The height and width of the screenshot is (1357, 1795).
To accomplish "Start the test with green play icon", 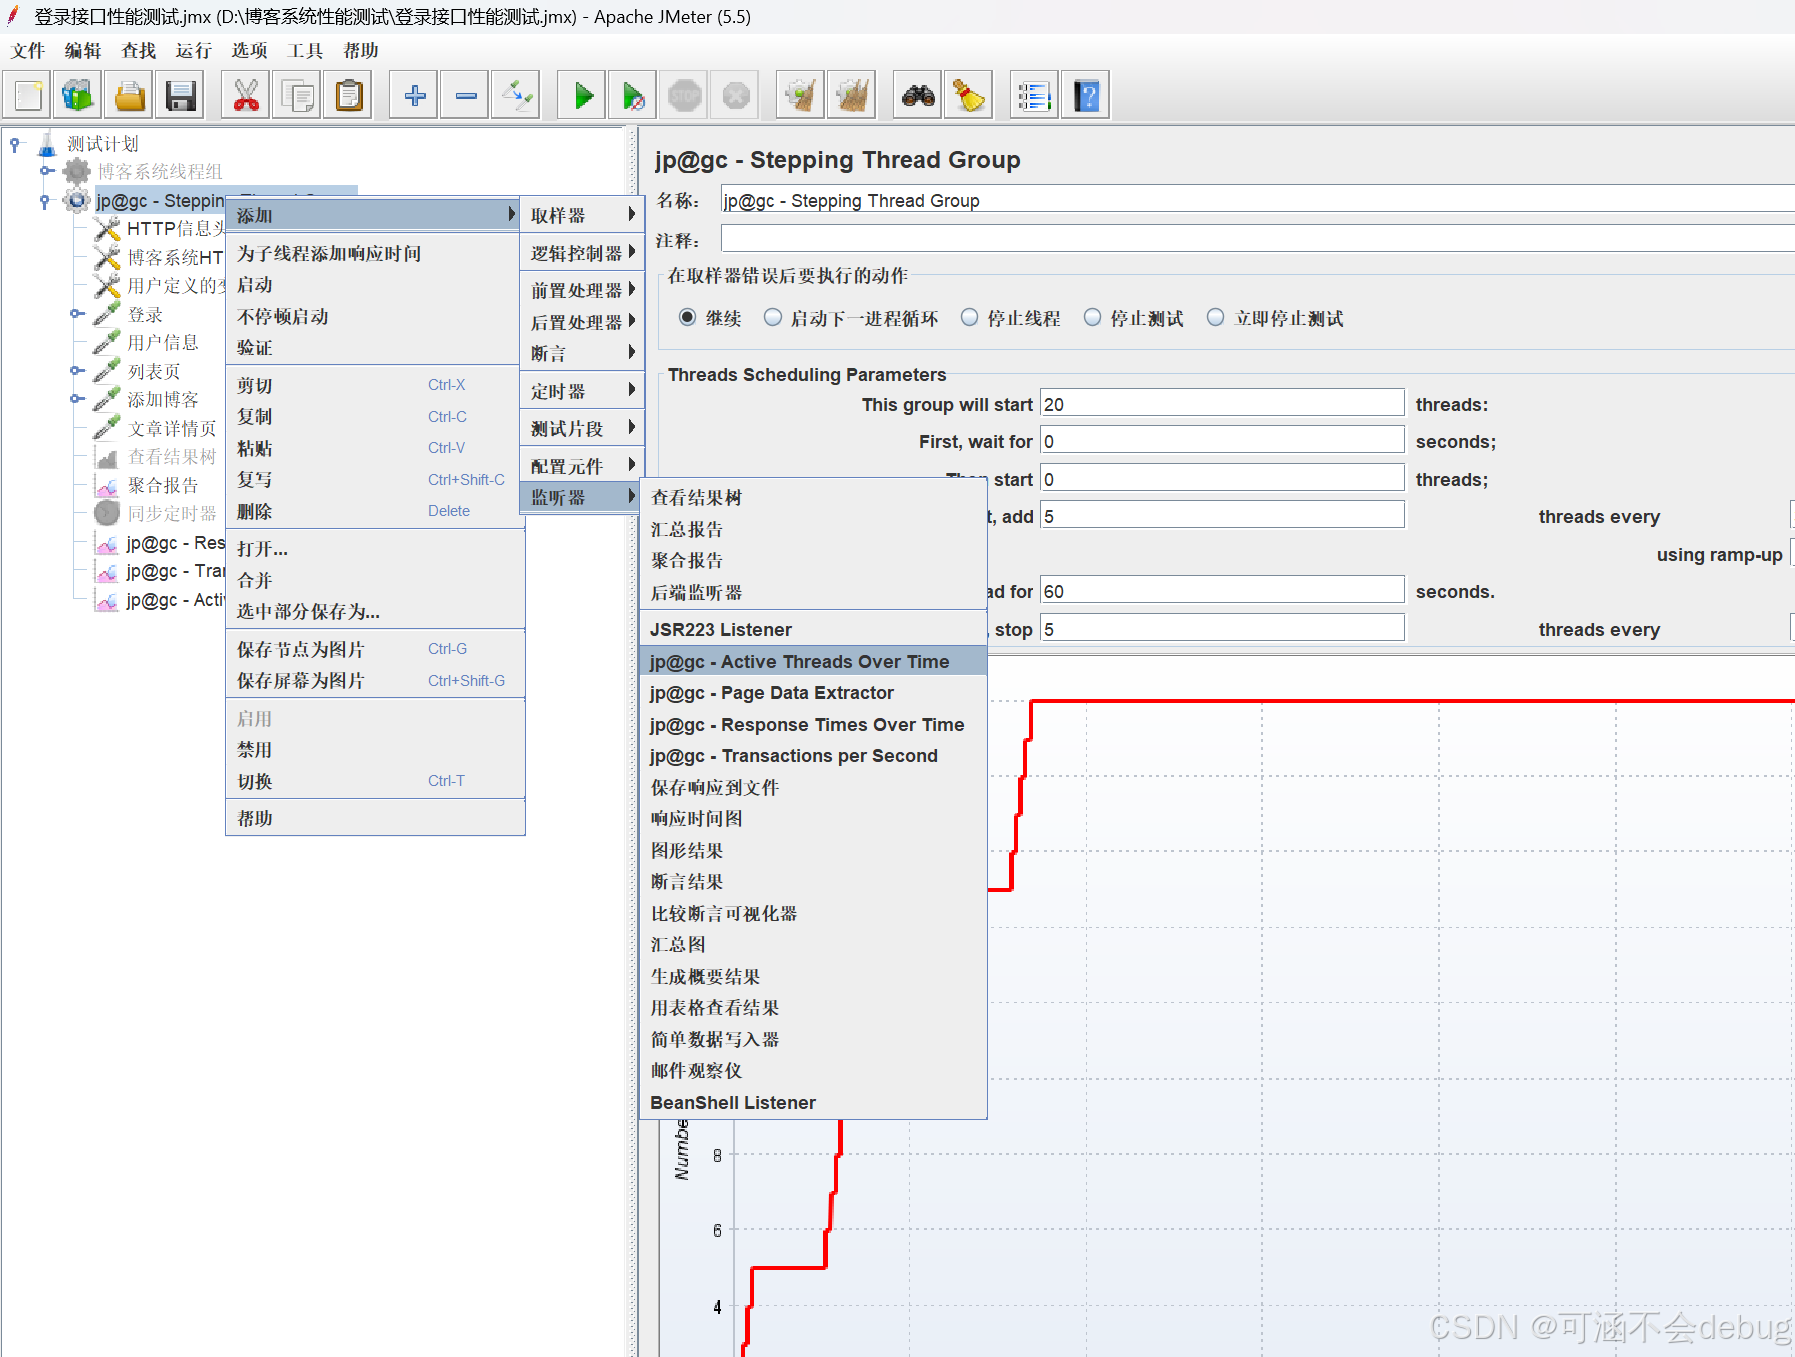I will (x=582, y=96).
